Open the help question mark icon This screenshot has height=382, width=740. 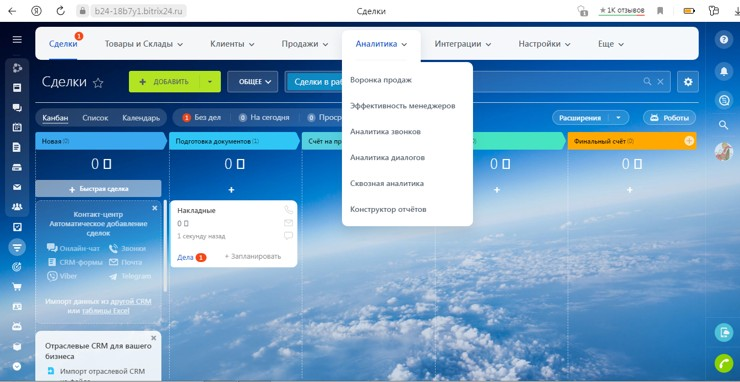pos(723,40)
